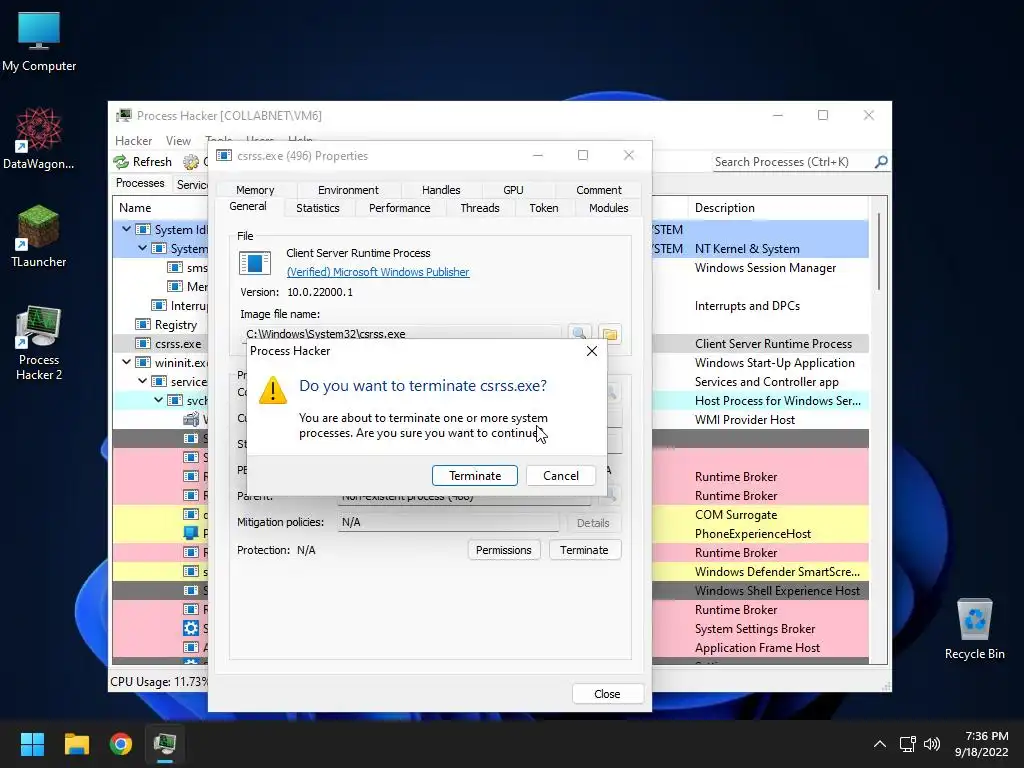This screenshot has width=1024, height=768.
Task: Click the warning icon in the dialog
Action: 273,391
